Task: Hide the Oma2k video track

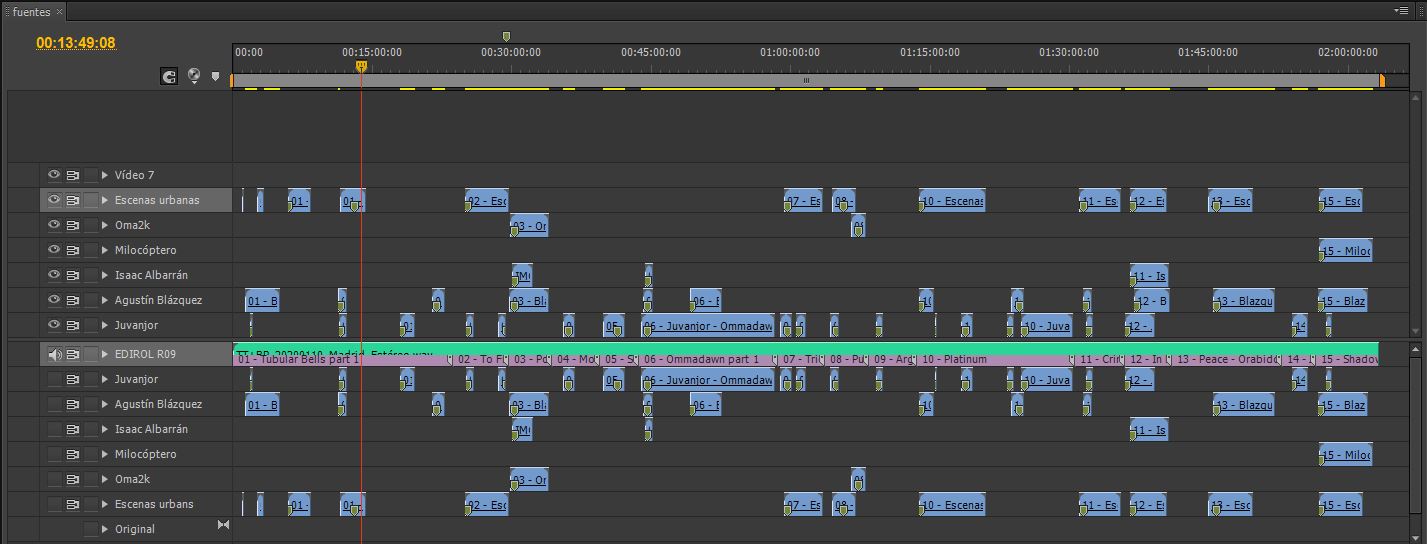Action: tap(54, 225)
